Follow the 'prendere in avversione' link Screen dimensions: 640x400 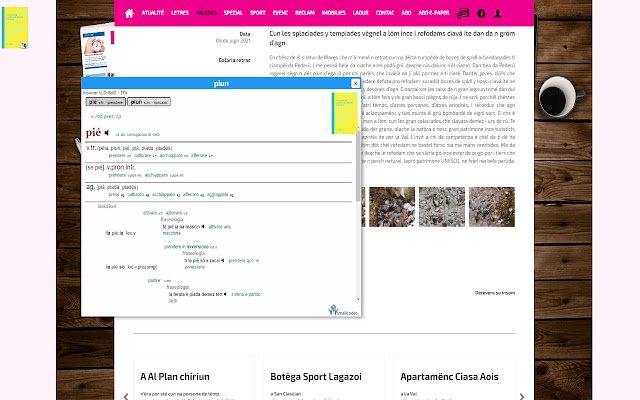point(187,247)
